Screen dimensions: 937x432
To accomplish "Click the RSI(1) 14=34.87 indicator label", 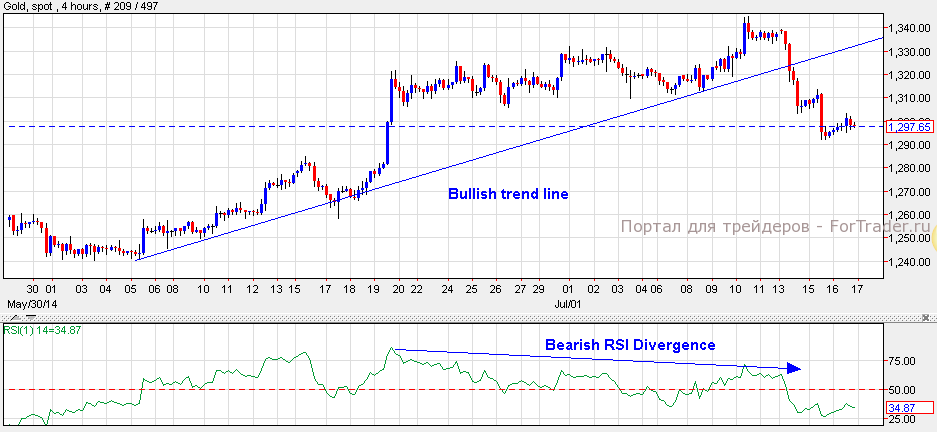I will 46,330.
